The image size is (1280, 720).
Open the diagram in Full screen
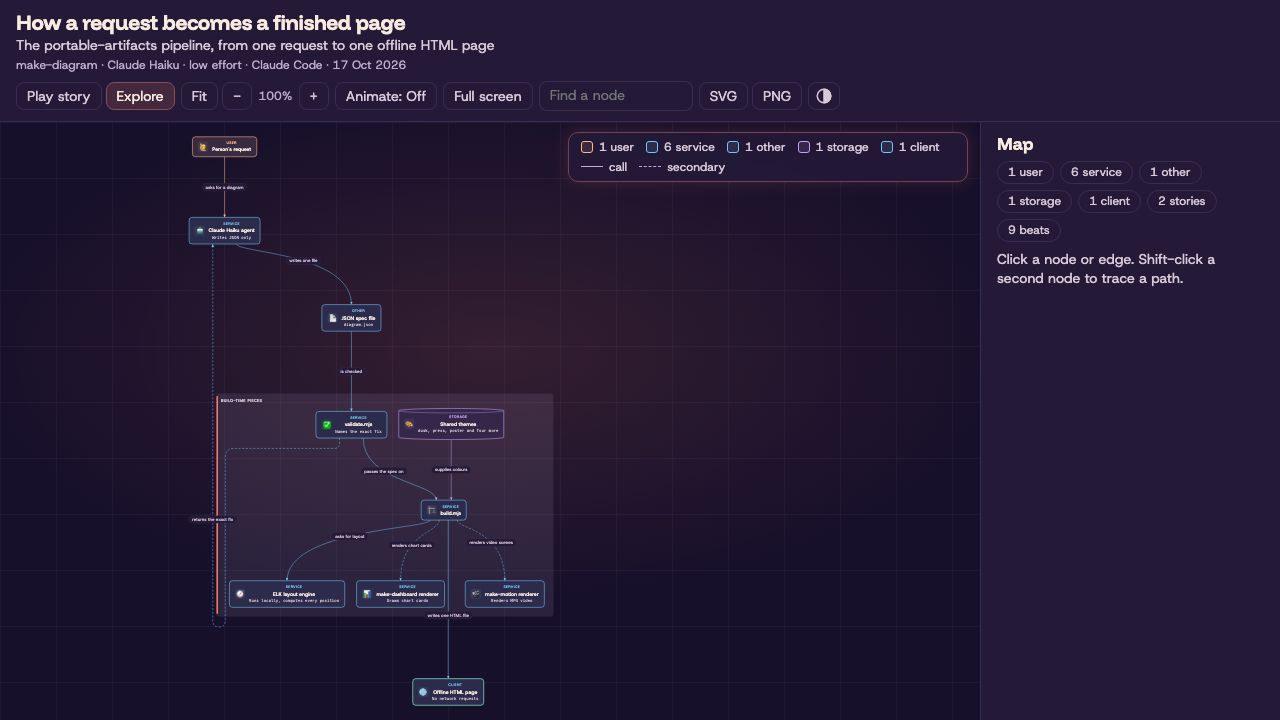(488, 96)
